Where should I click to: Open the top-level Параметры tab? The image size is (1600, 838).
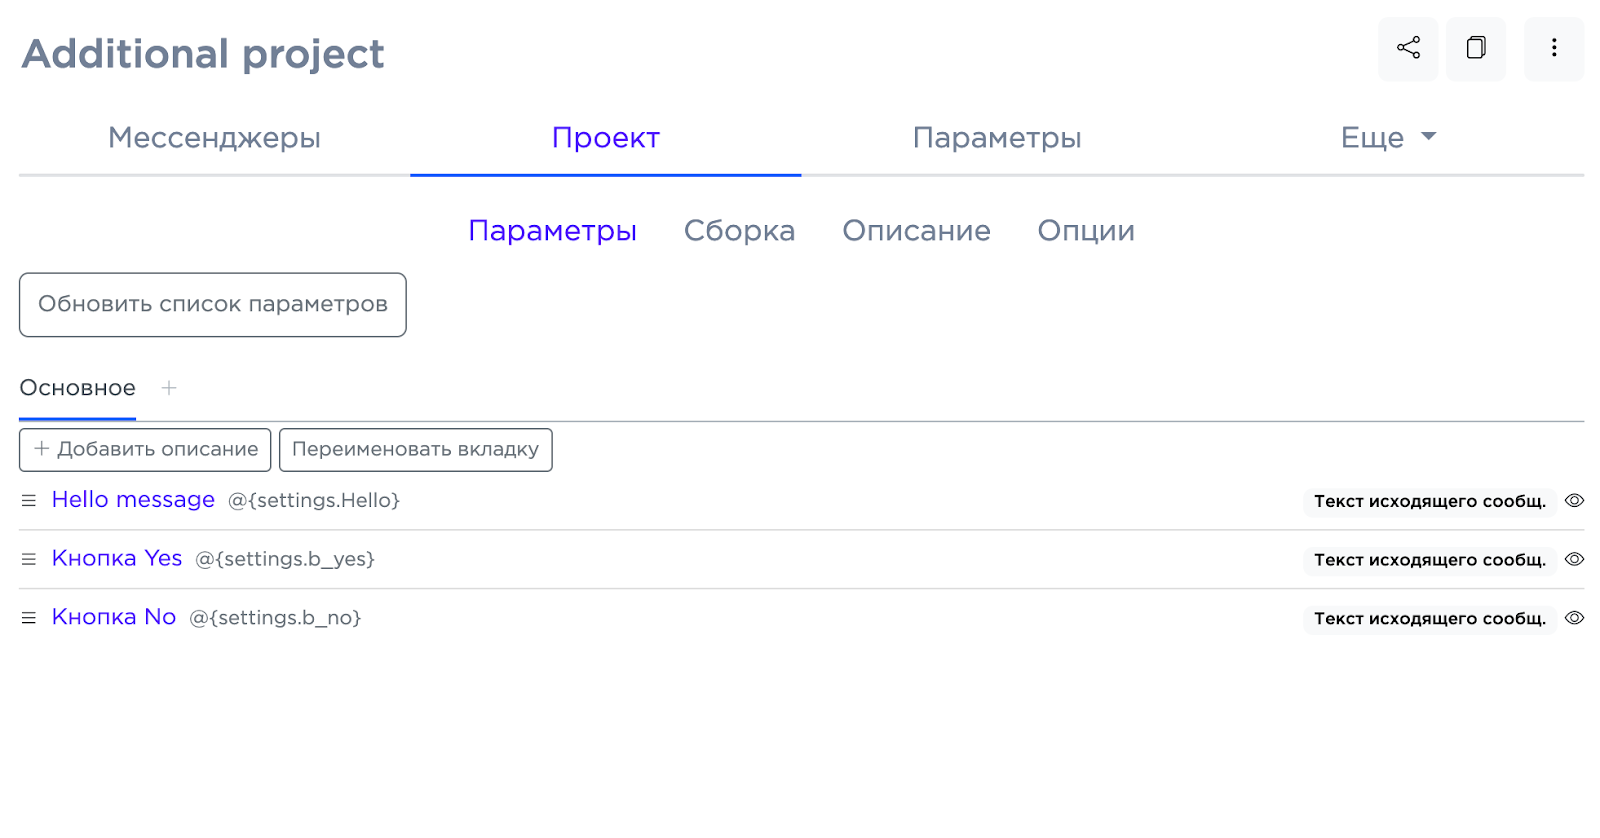pos(997,138)
